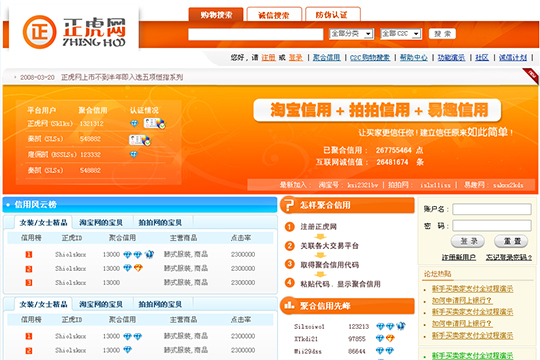Screen dimensions: 540x360
Task: Click the blue diamond in the XYkdi21 row
Action: (x=380, y=338)
